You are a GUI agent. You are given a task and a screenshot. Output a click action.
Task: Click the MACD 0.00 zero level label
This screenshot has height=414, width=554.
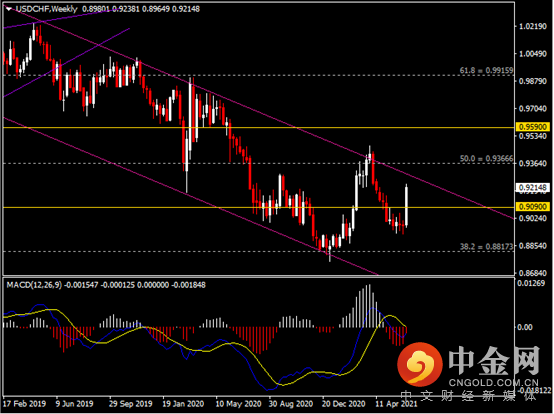pos(525,327)
